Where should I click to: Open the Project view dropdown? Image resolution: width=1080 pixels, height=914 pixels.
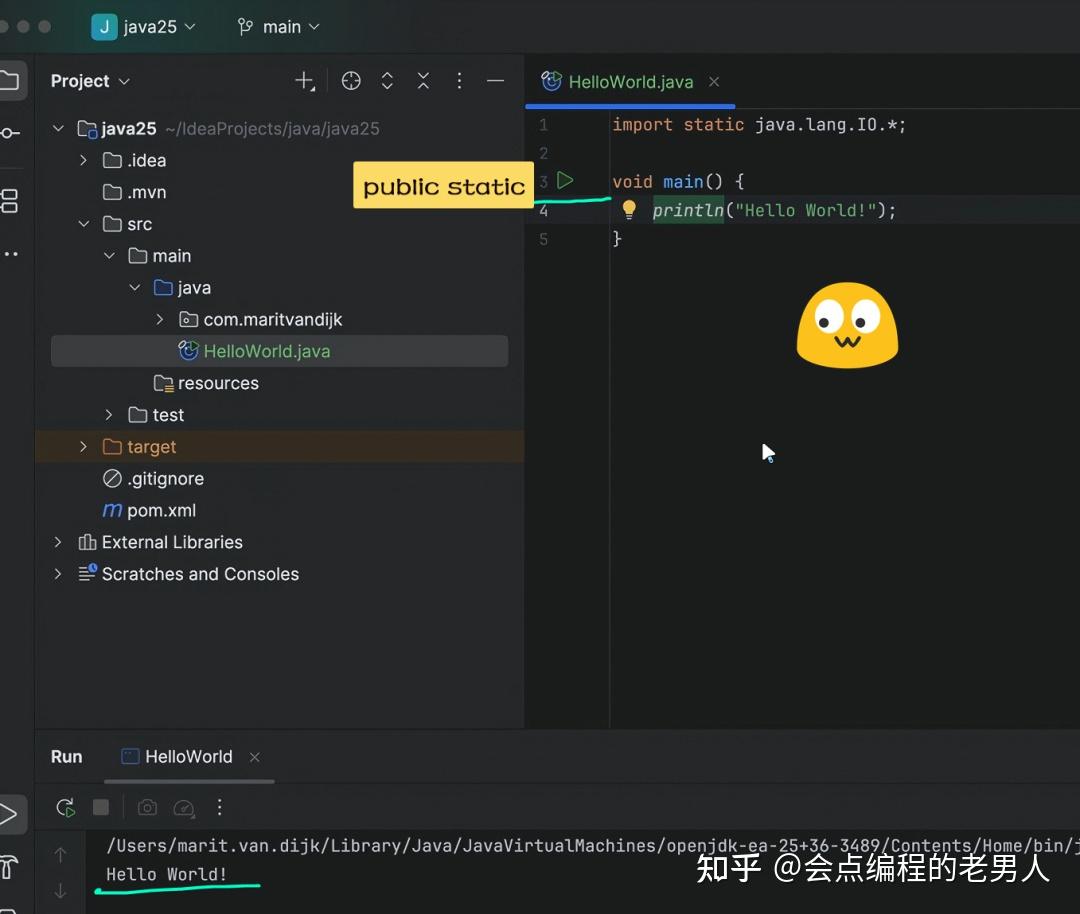pyautogui.click(x=90, y=81)
